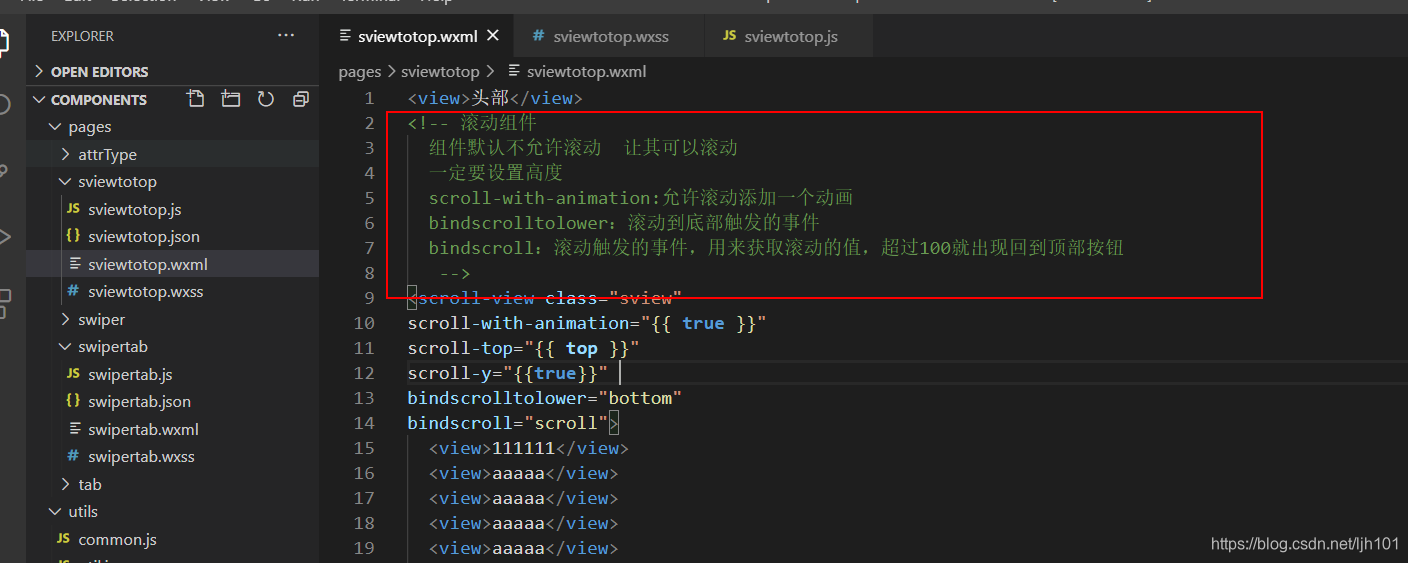Click the sviewtotop.wxml breadcrumb
1408x563 pixels.
pyautogui.click(x=586, y=72)
